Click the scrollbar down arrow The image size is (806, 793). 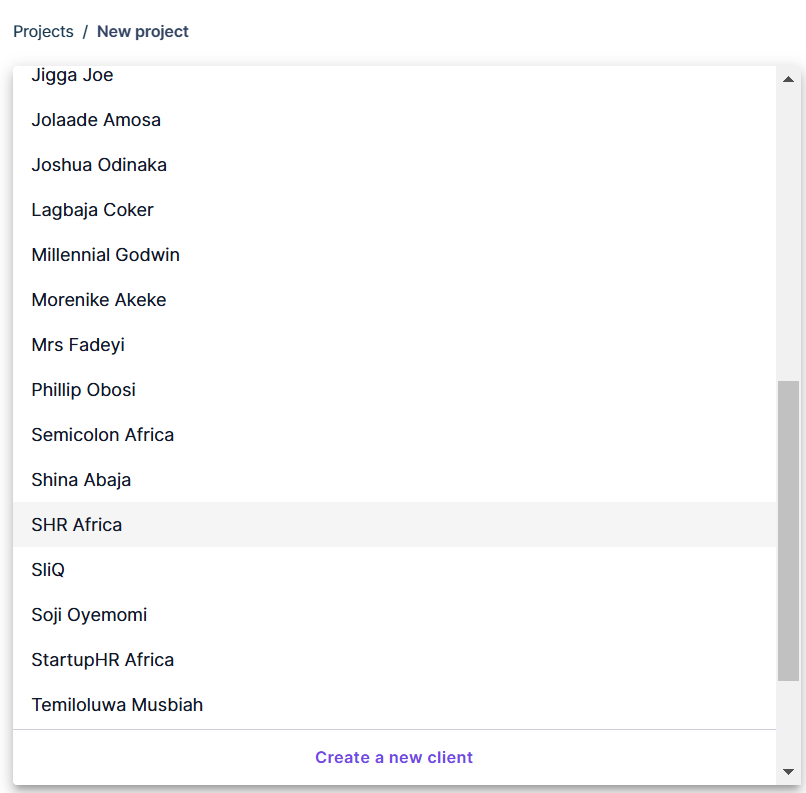pos(788,771)
